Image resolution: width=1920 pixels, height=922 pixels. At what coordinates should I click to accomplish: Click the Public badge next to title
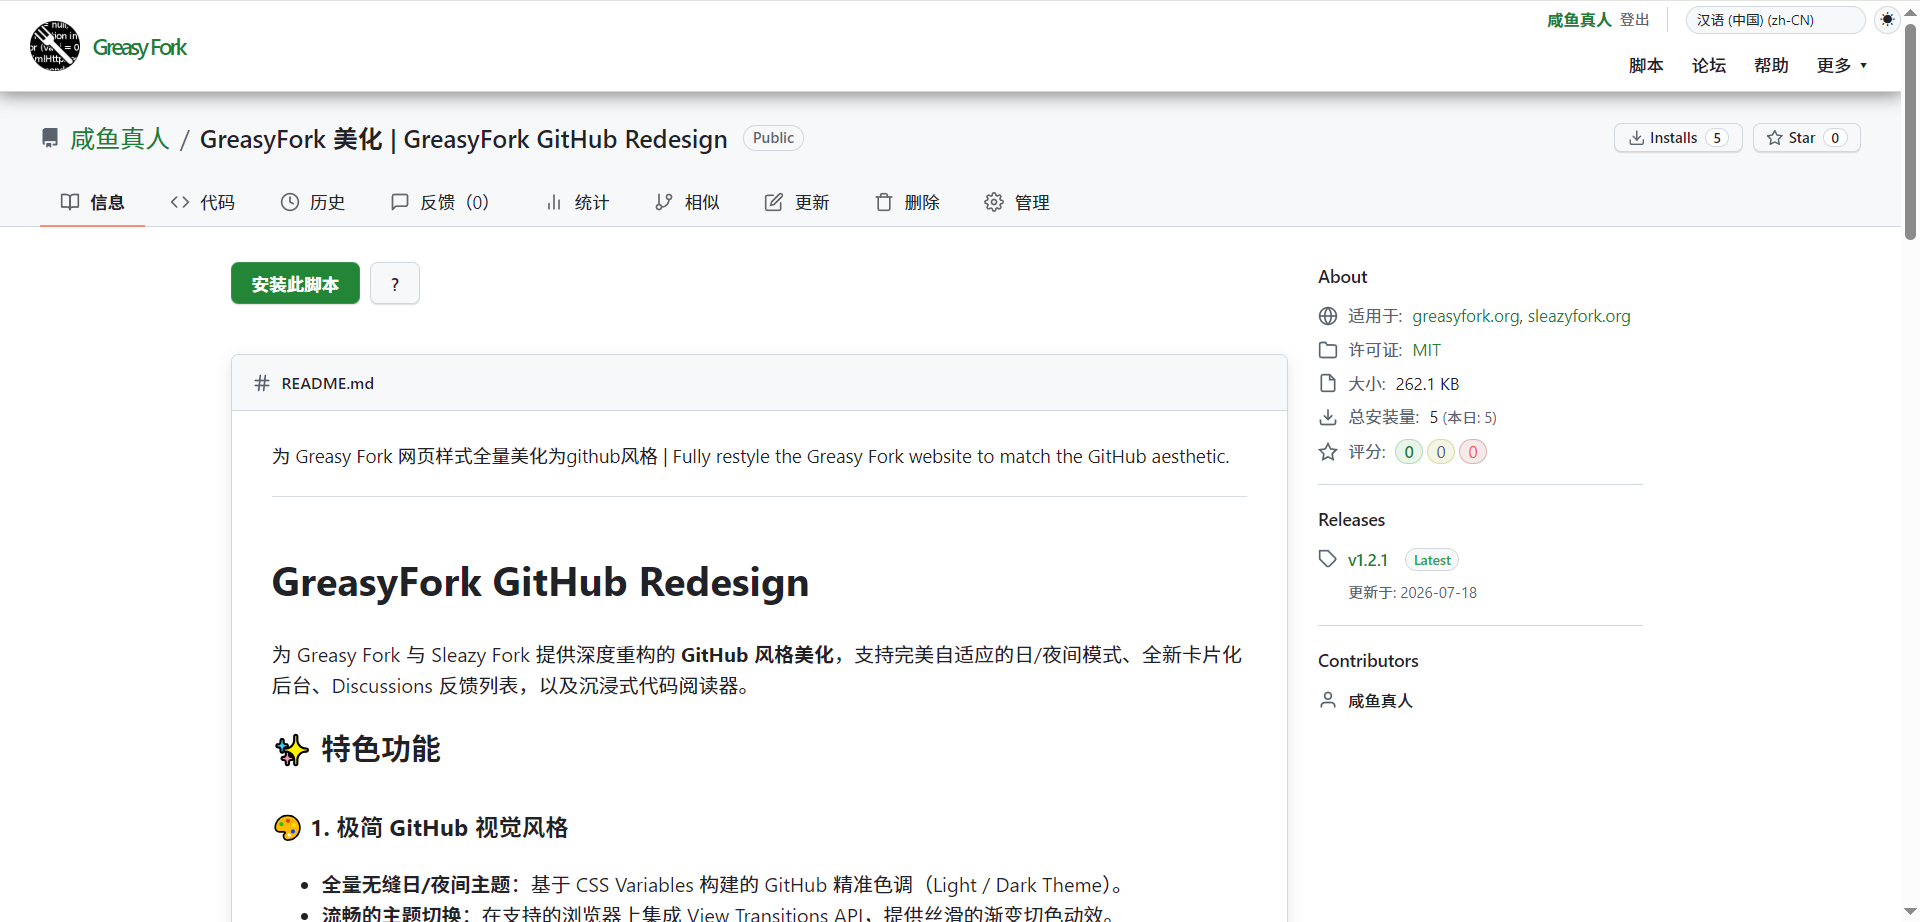click(x=773, y=138)
